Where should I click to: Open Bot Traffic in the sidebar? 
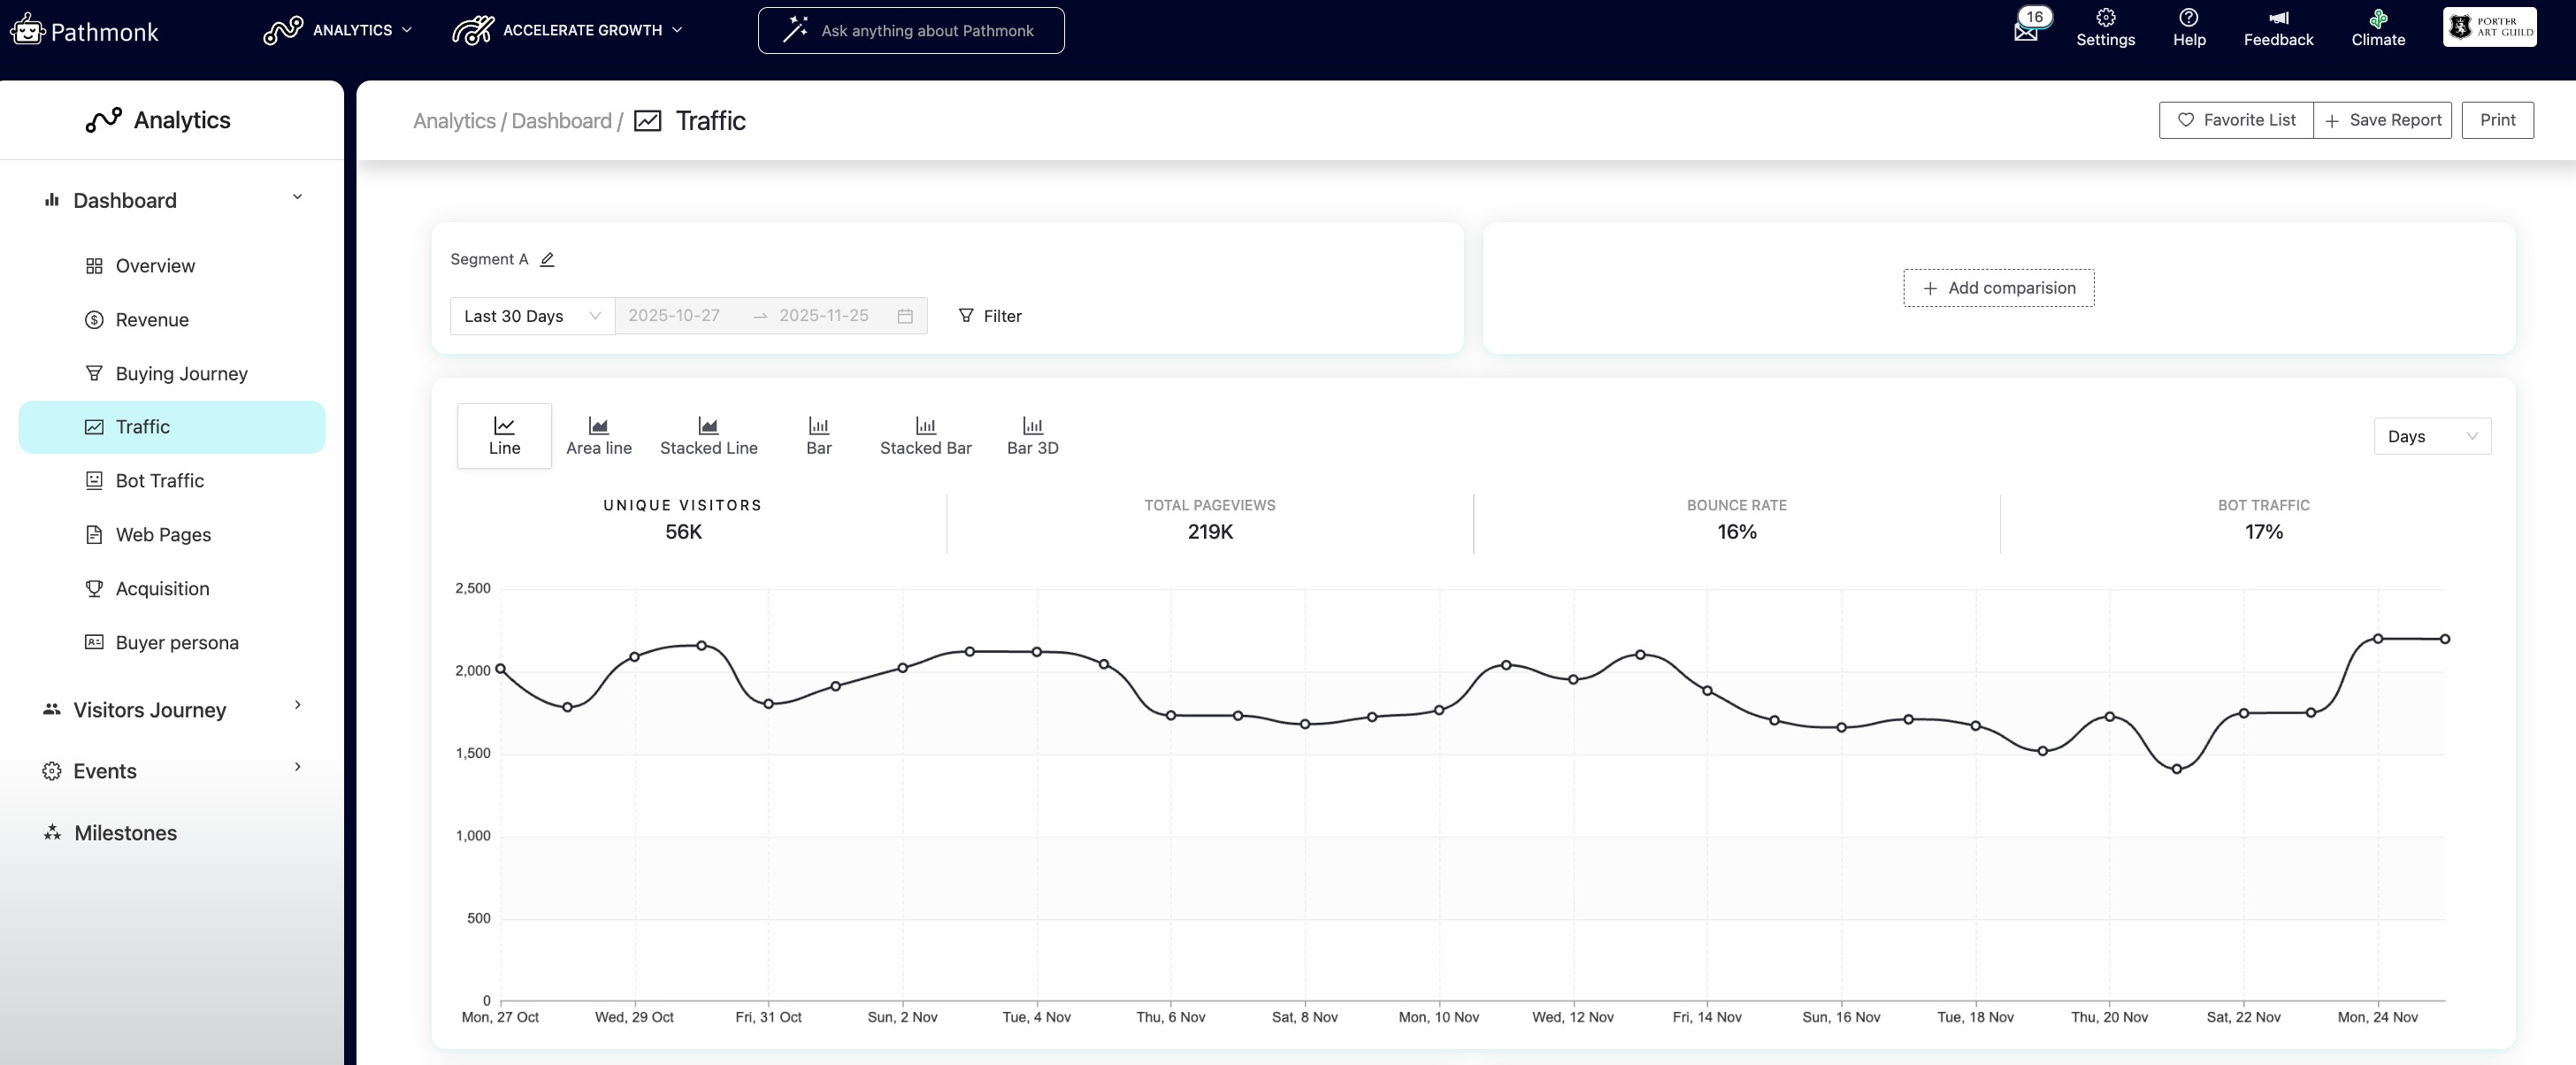coord(160,481)
